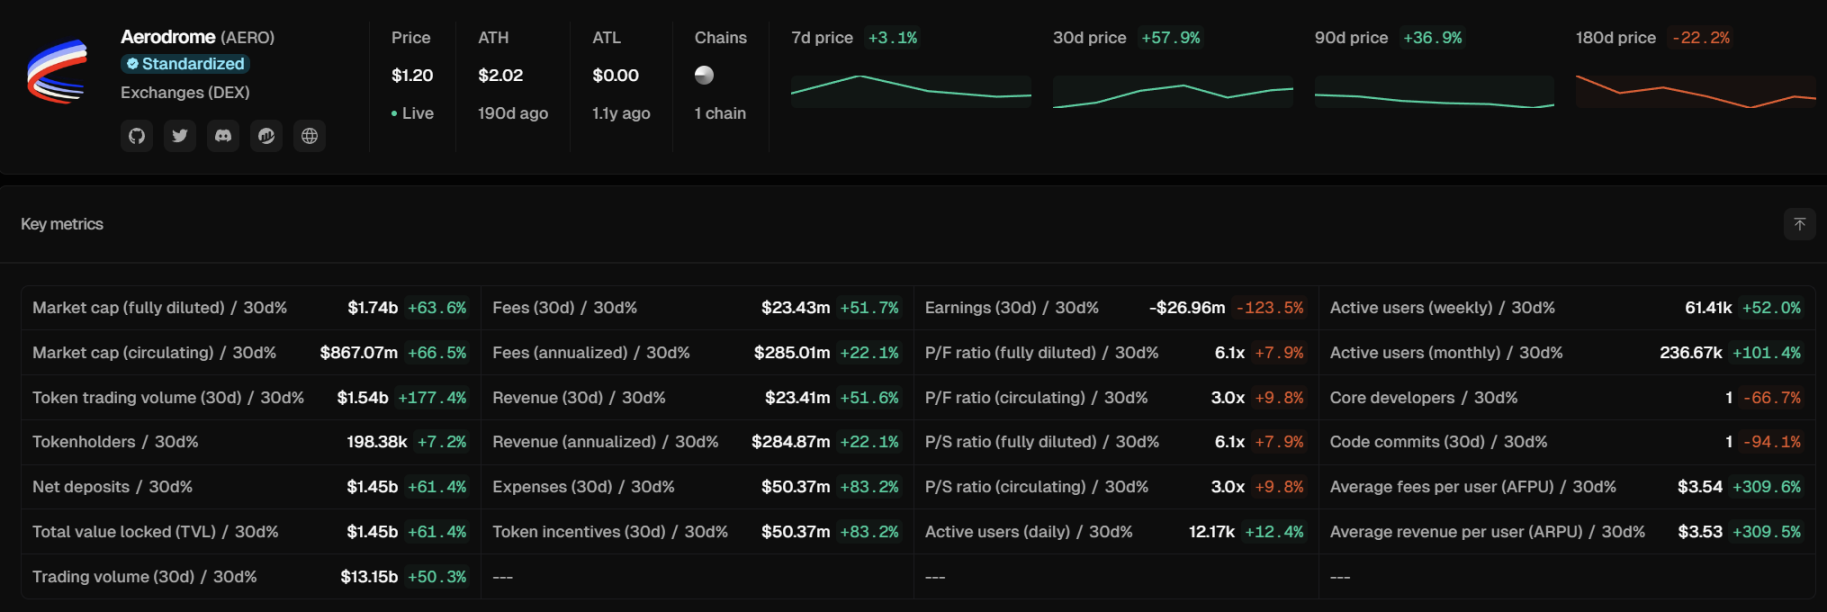This screenshot has height=612, width=1827.
Task: Select the Earnings (30d) metric label
Action: (x=1012, y=308)
